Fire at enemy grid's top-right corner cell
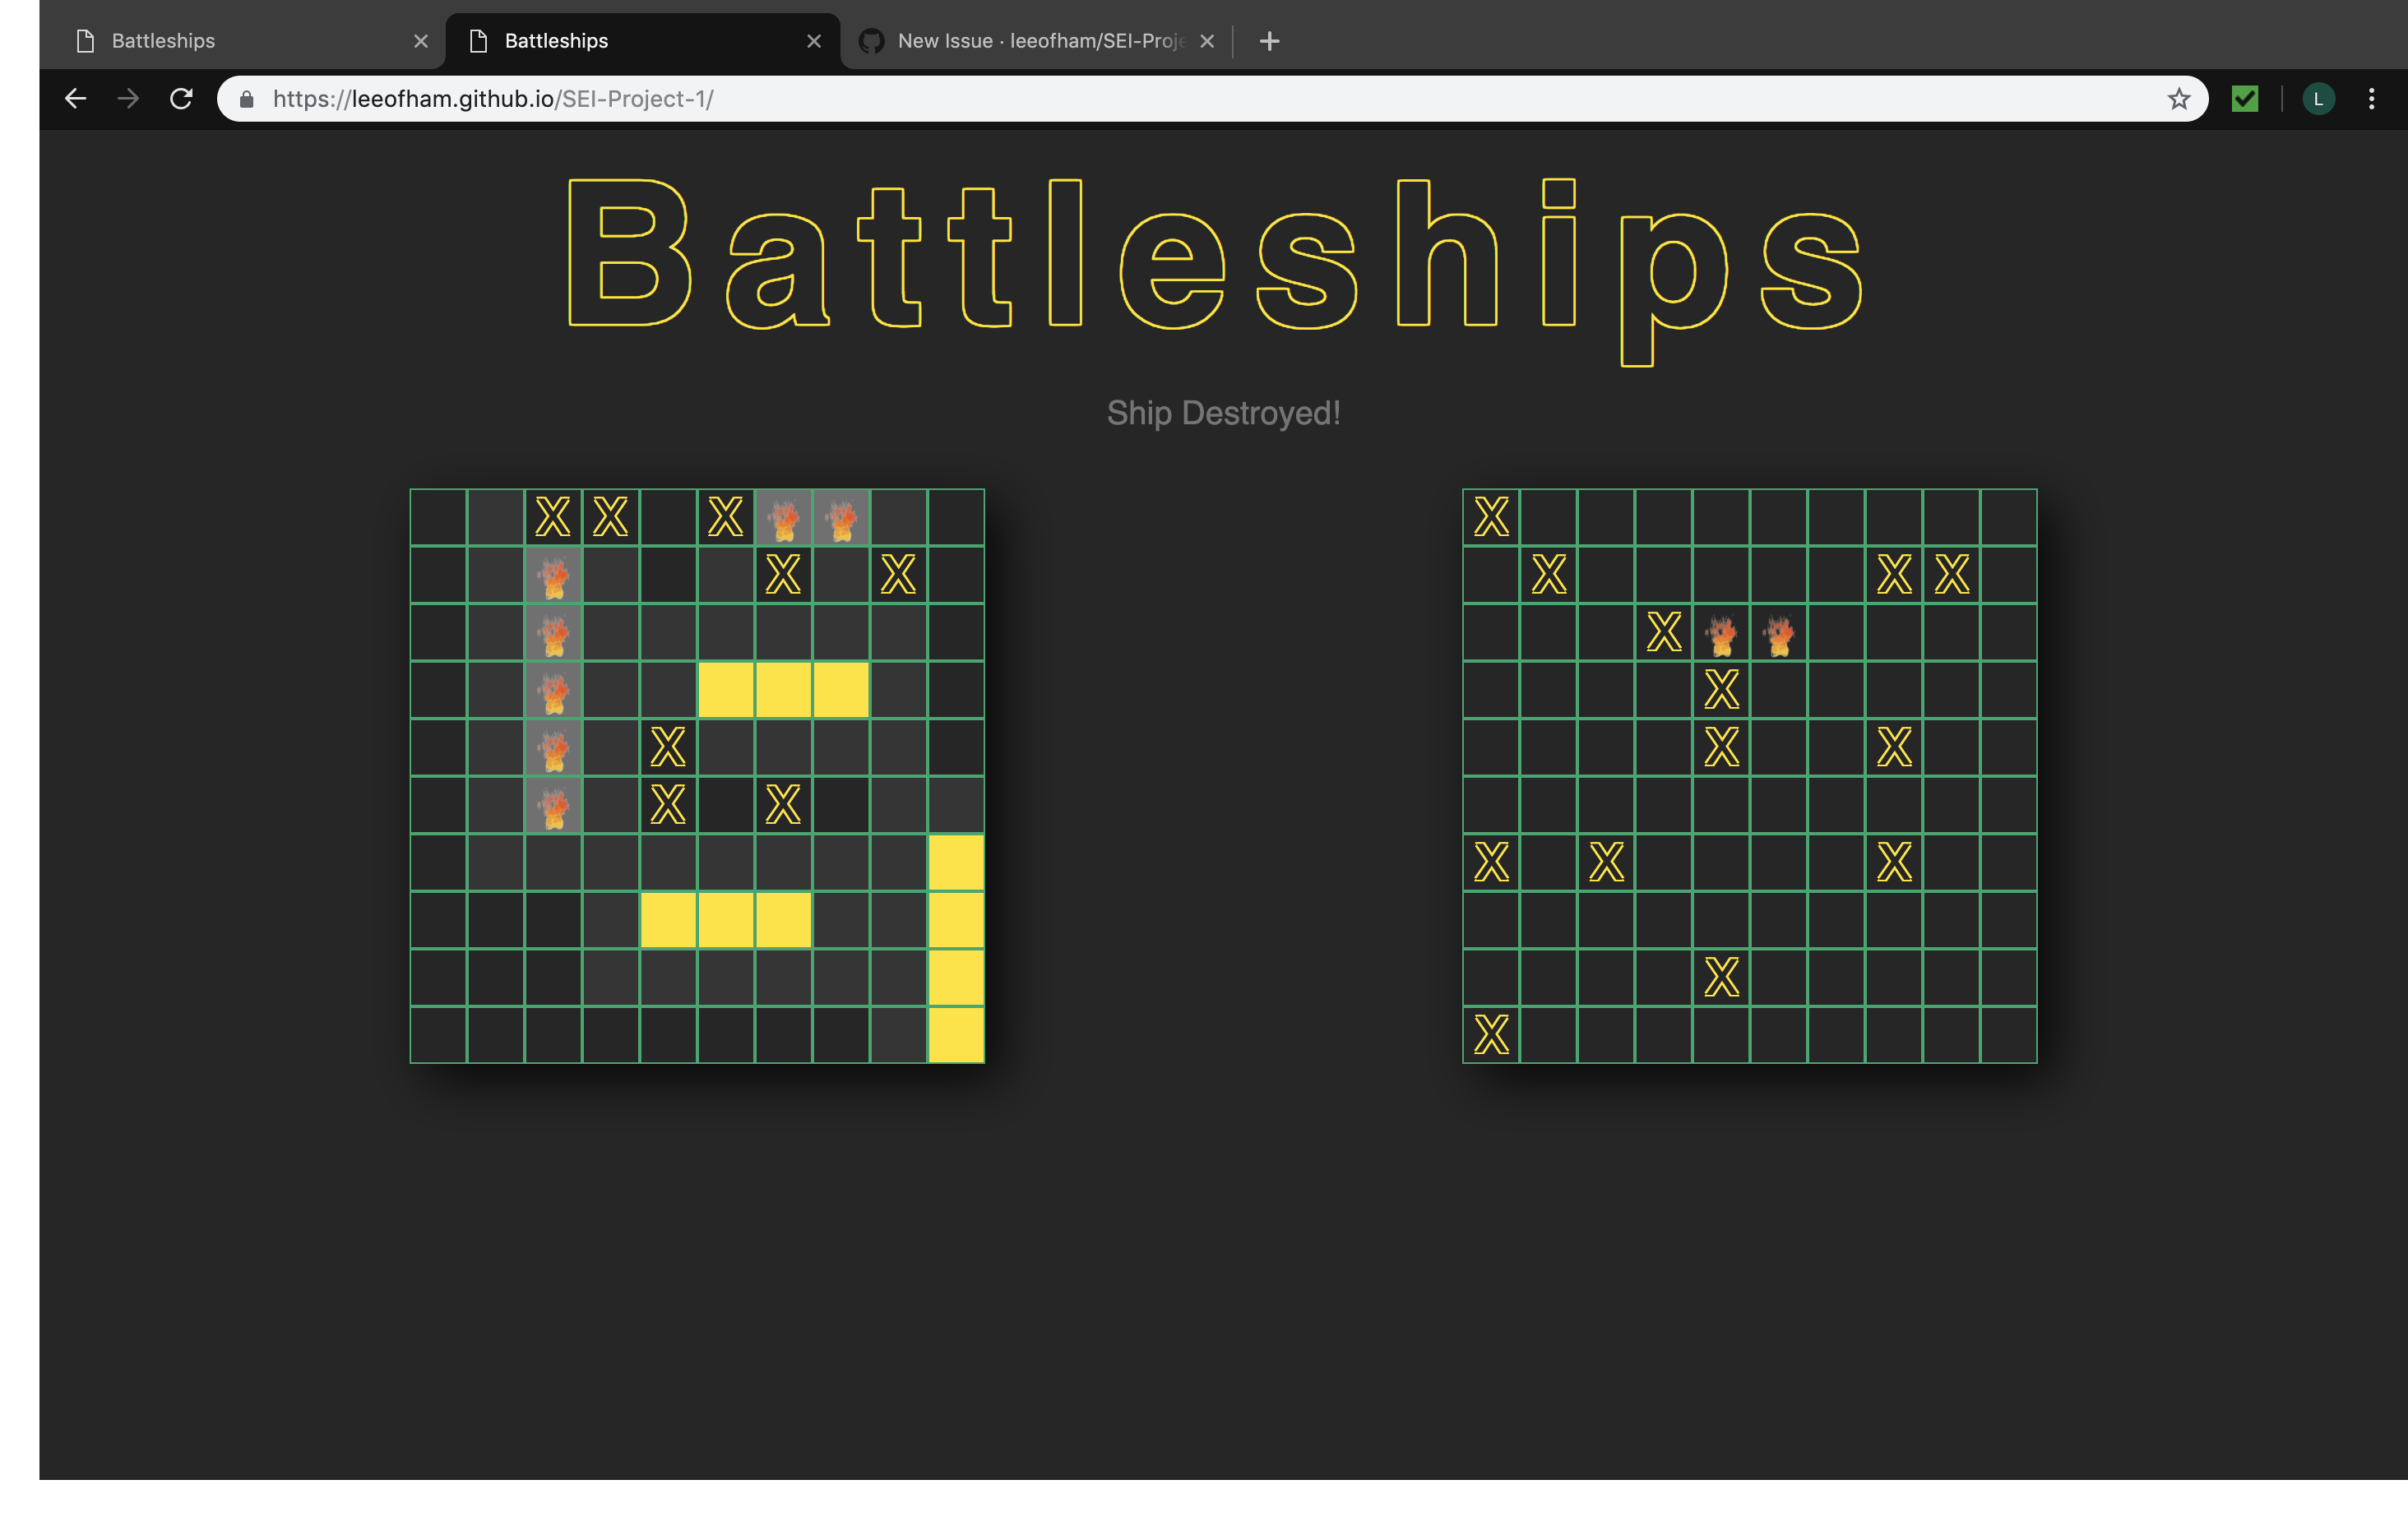 point(2008,517)
